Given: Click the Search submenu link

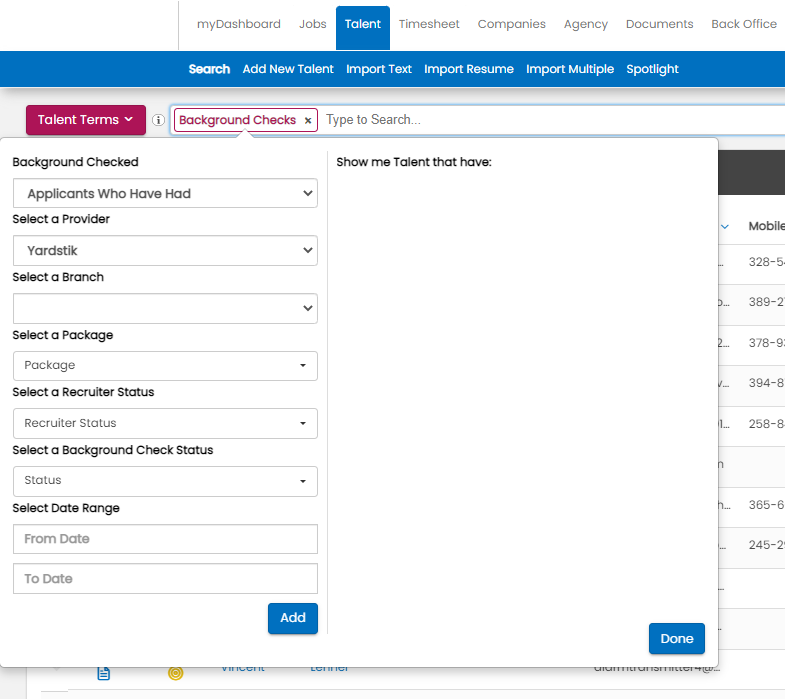Looking at the screenshot, I should [209, 69].
